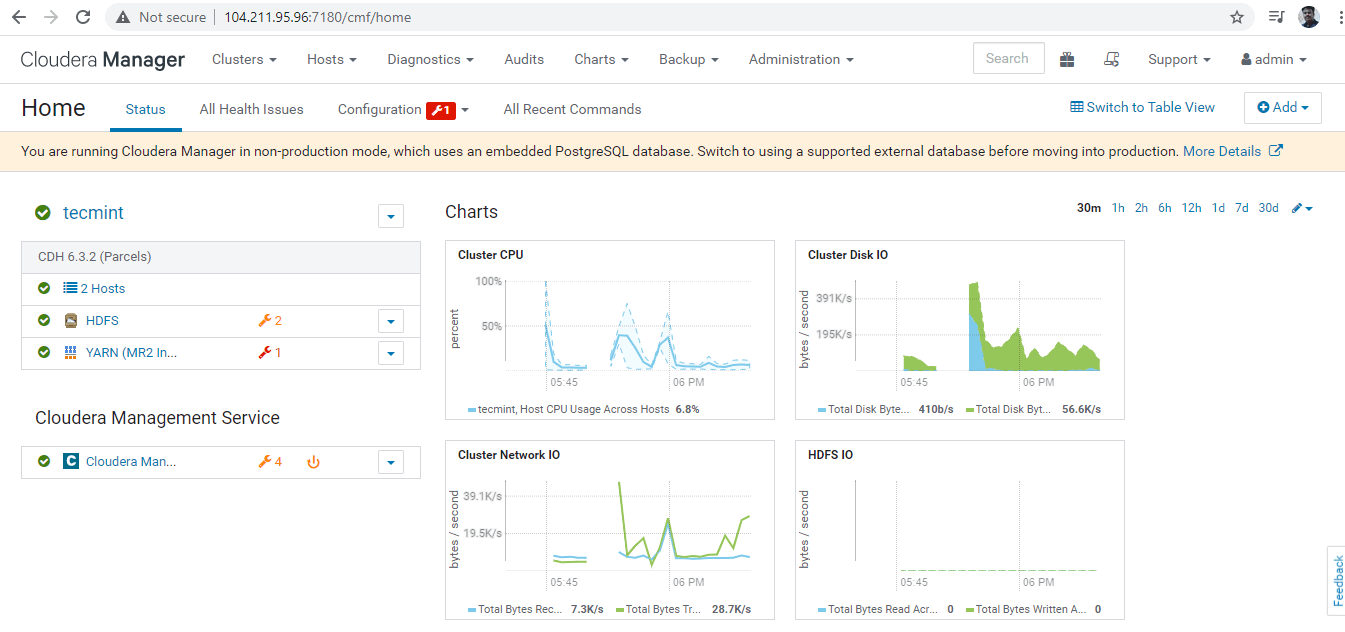Set chart time range to 6h

tap(1165, 208)
